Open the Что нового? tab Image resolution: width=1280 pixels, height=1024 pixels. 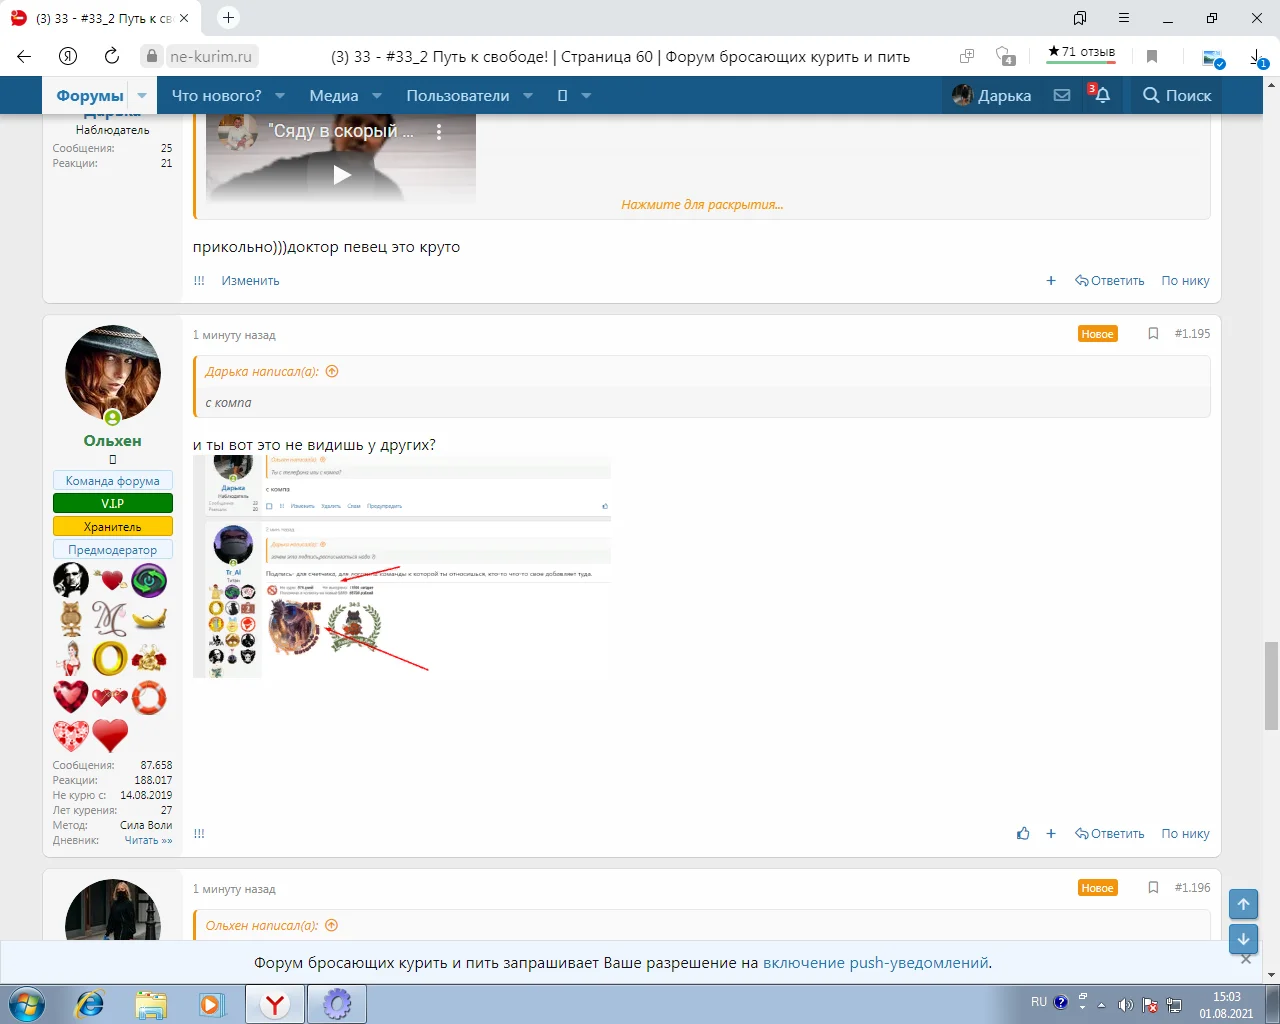click(216, 96)
